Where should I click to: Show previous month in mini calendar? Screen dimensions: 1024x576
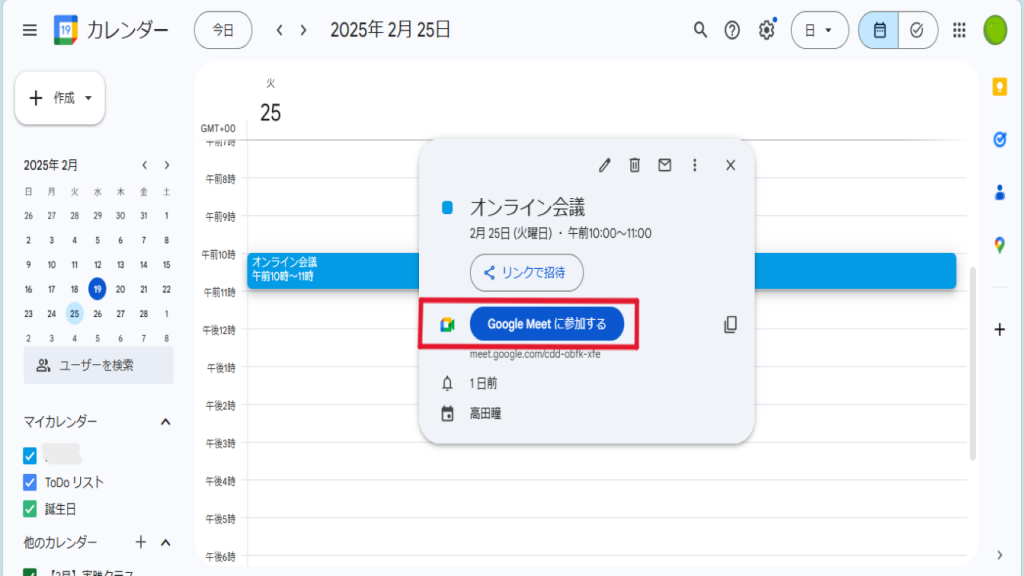point(144,165)
